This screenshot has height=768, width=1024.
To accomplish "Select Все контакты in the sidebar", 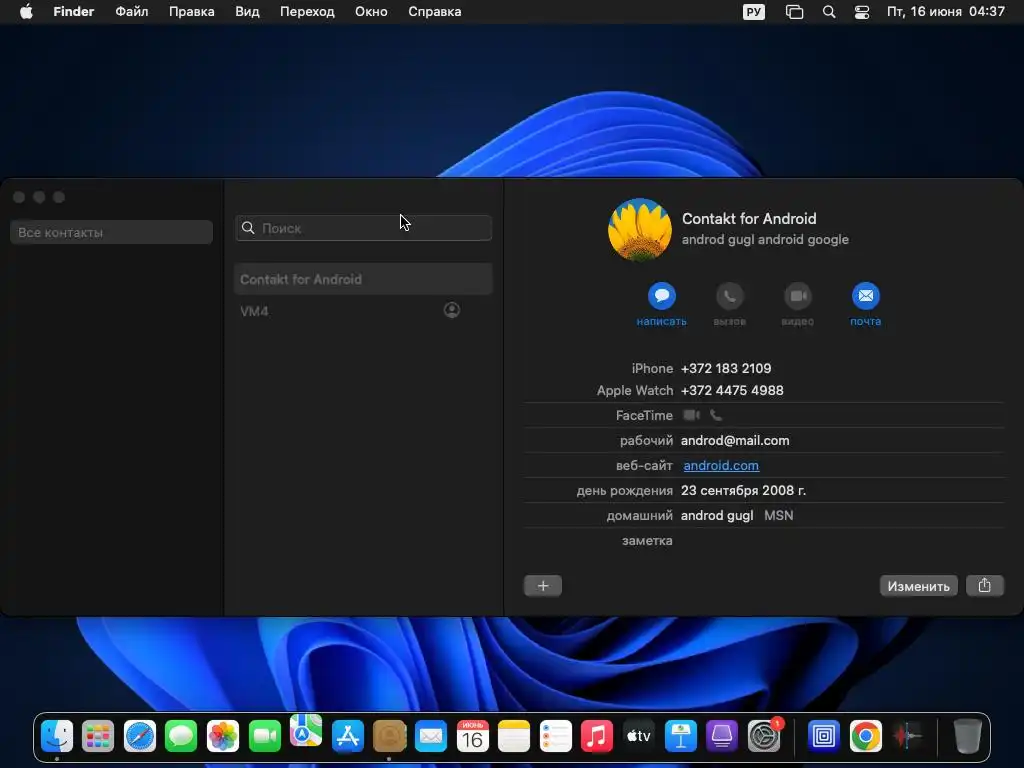I will (x=112, y=232).
